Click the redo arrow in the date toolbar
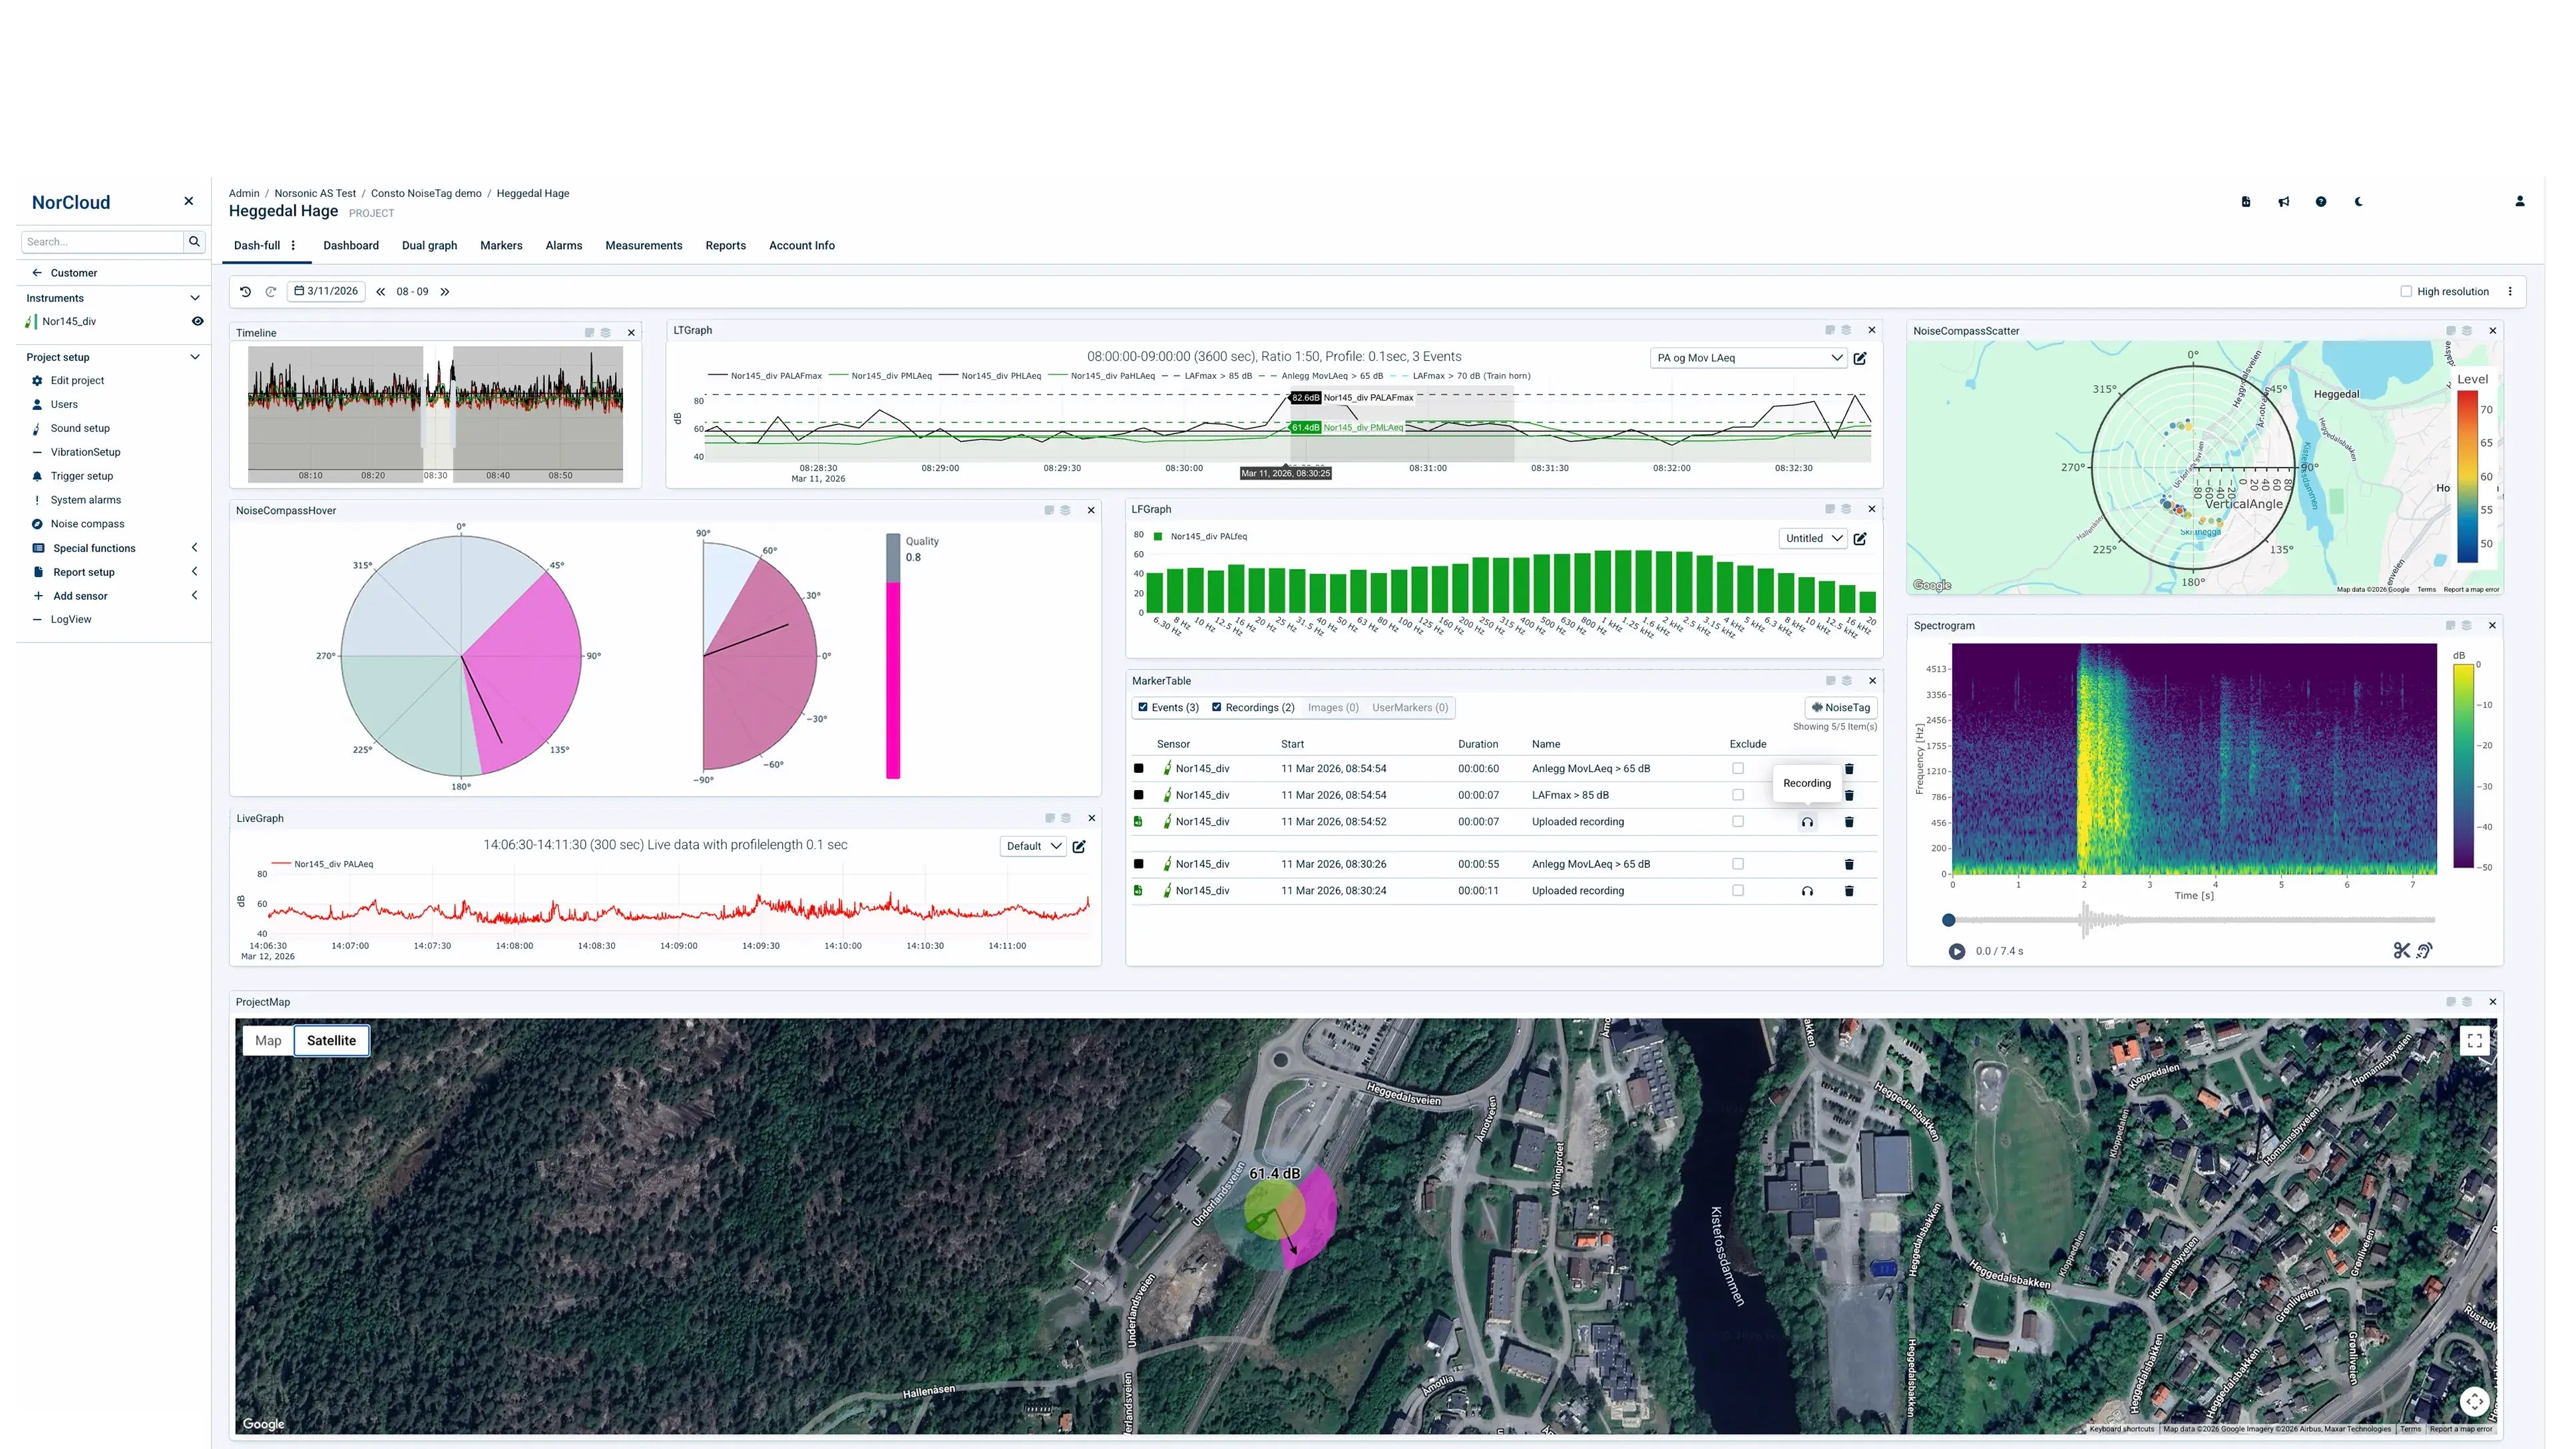The width and height of the screenshot is (2576, 1449). pyautogui.click(x=270, y=292)
